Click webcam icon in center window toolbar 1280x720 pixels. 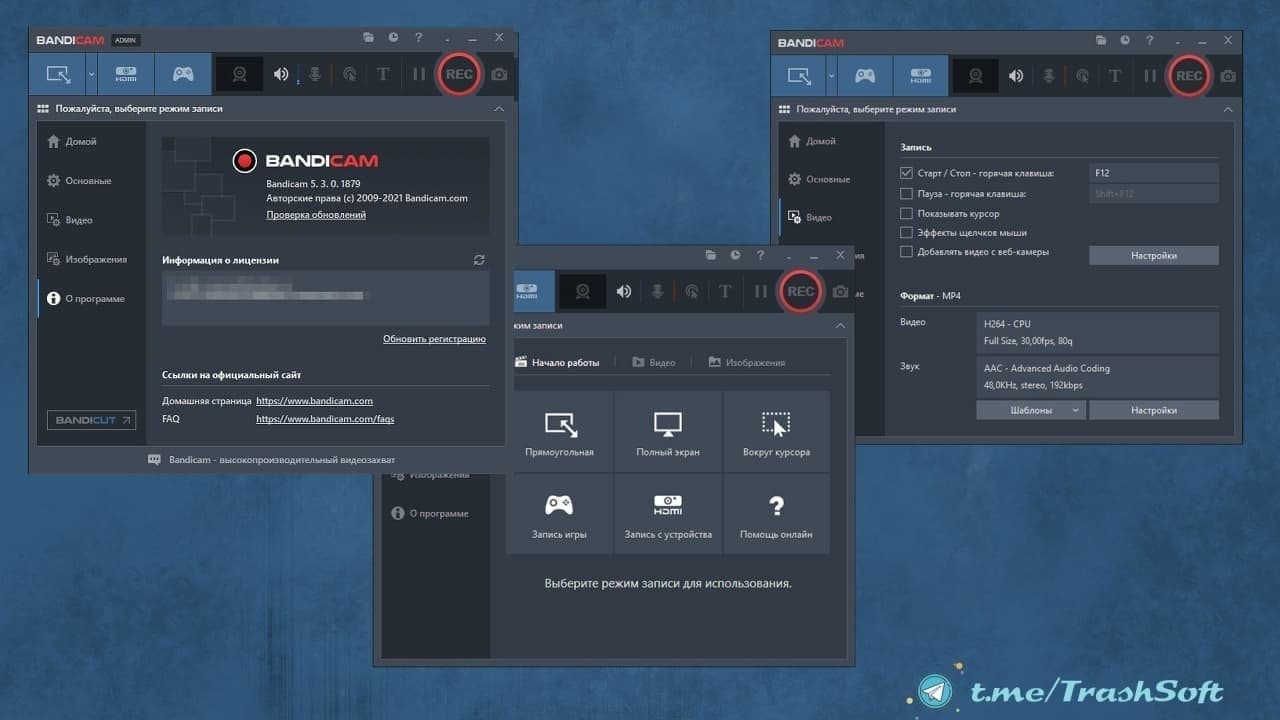582,292
